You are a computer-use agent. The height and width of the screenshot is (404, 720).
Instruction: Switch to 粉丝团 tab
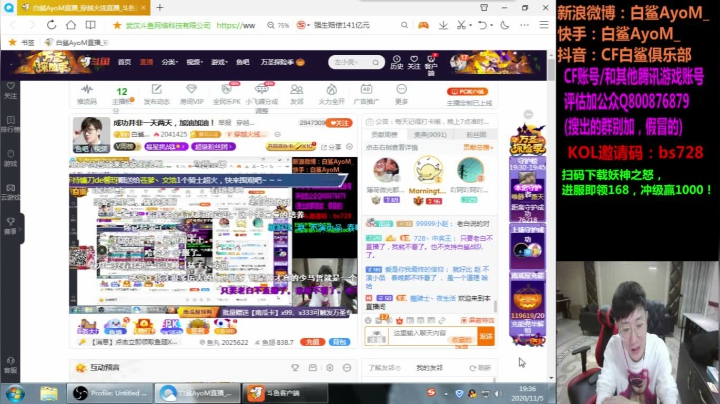pos(476,135)
